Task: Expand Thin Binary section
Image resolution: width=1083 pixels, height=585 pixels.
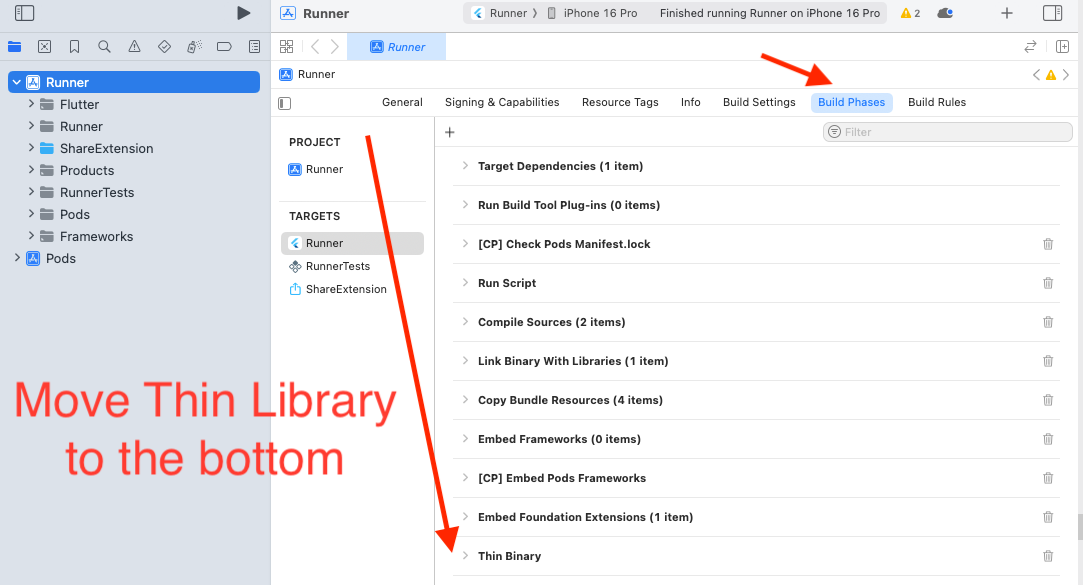Action: pyautogui.click(x=465, y=556)
